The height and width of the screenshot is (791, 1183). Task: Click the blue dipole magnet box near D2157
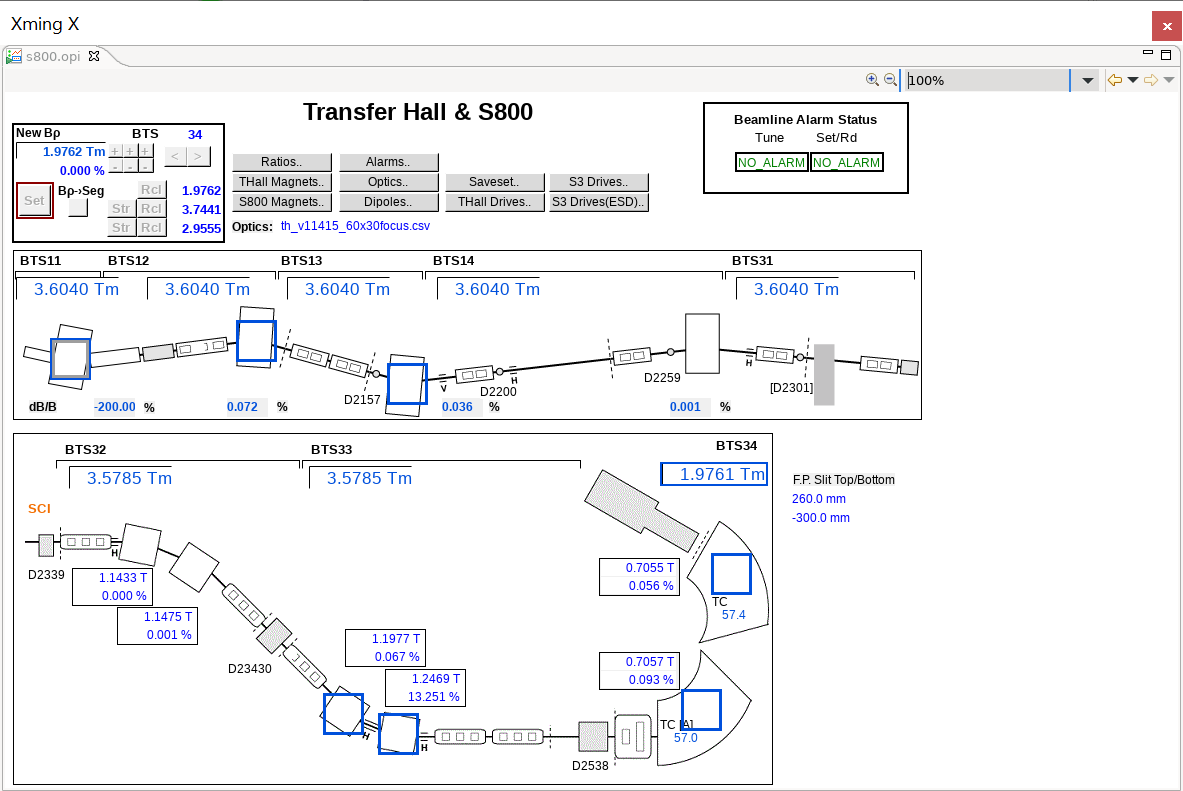tap(407, 384)
